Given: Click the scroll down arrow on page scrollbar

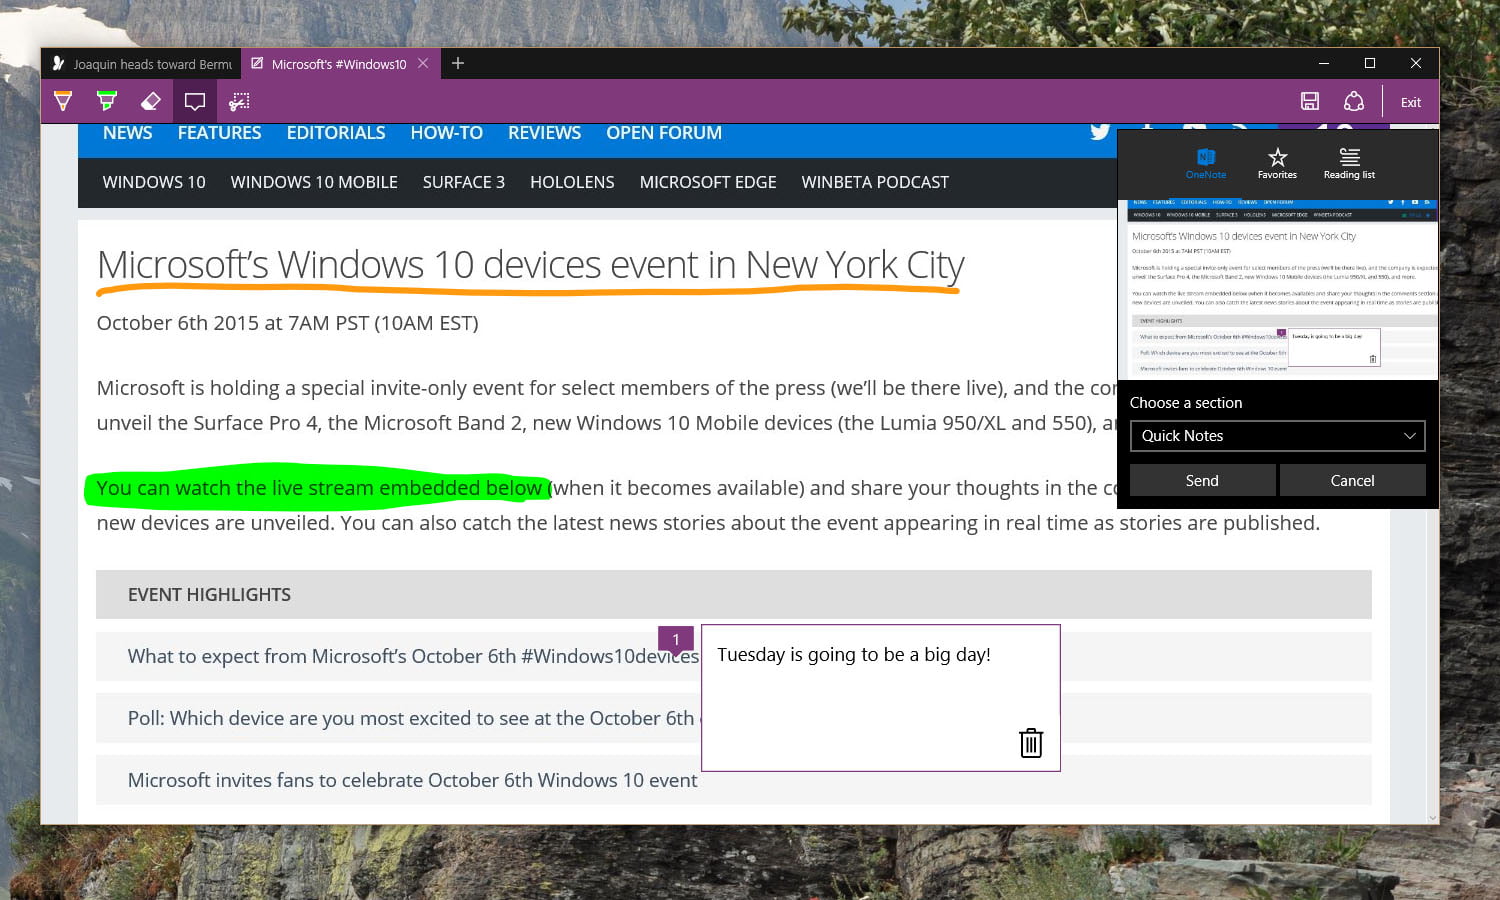Looking at the screenshot, I should [x=1433, y=817].
